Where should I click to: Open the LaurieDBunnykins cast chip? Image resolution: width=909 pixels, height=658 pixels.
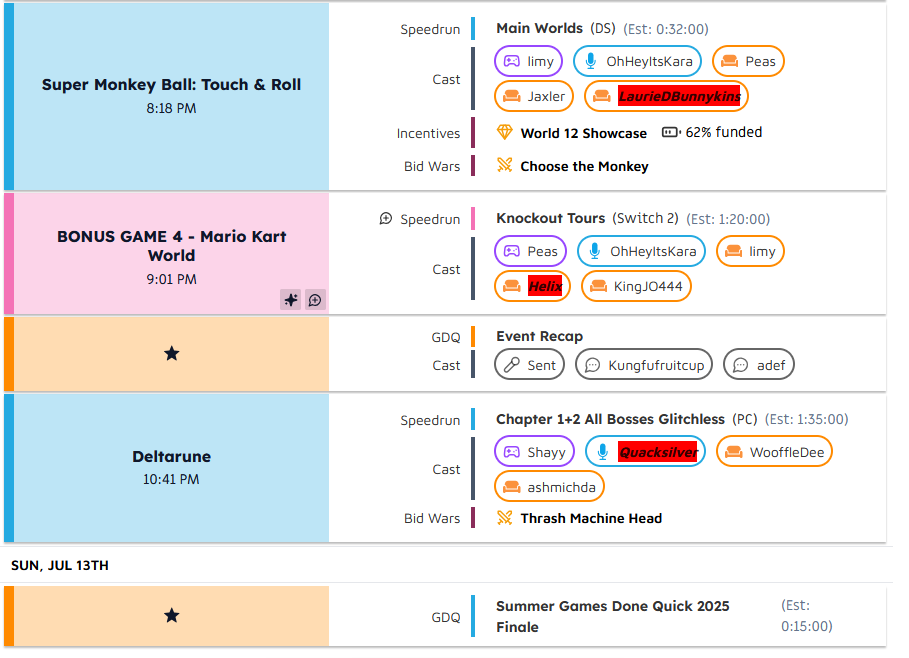click(667, 96)
